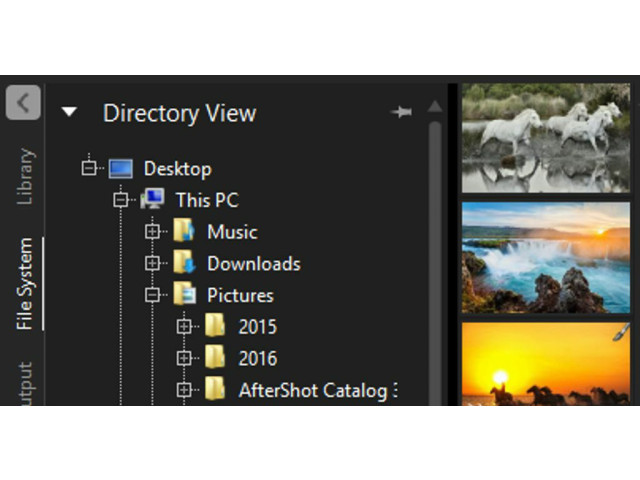The height and width of the screenshot is (480, 640).
Task: Click the Directory View heading
Action: 180,113
